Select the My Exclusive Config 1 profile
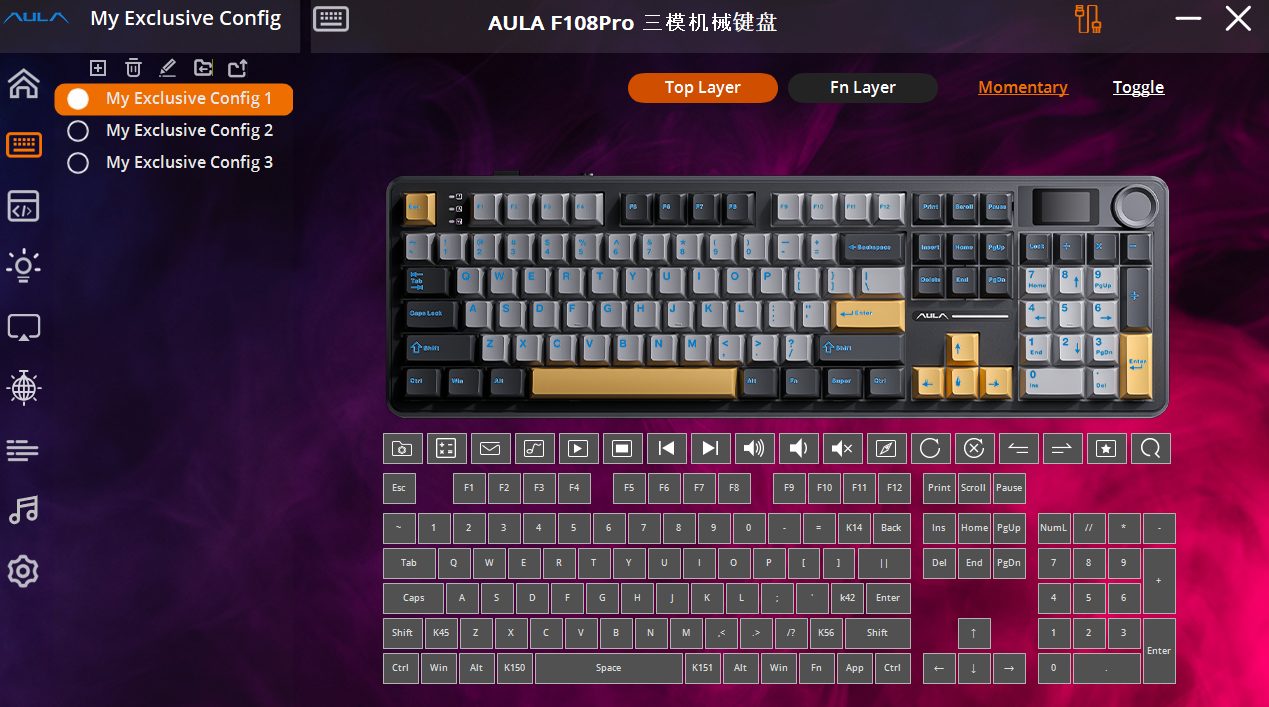 (x=174, y=99)
